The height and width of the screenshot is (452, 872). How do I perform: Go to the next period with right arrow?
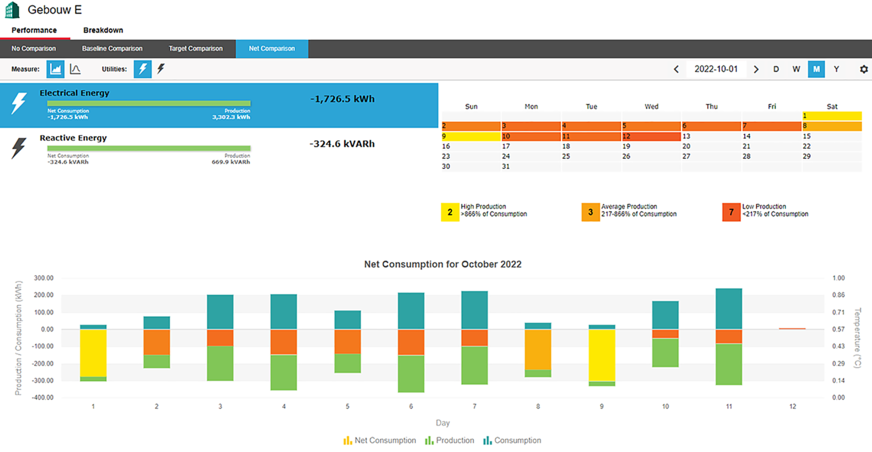point(756,70)
